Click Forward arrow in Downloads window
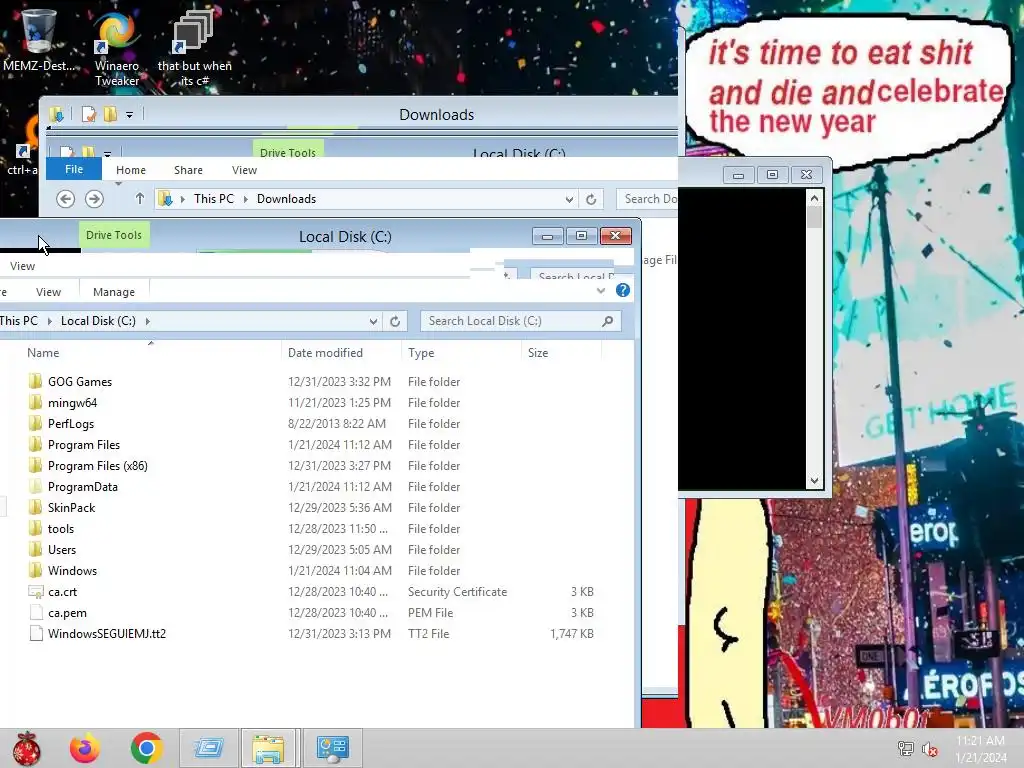 (94, 199)
